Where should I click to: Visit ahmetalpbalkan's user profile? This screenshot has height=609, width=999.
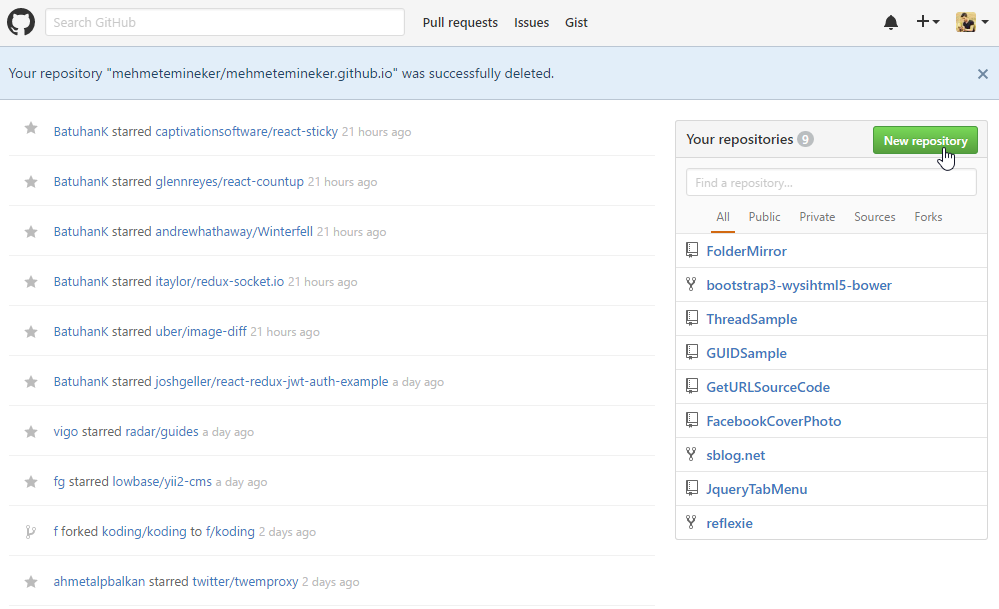(99, 582)
